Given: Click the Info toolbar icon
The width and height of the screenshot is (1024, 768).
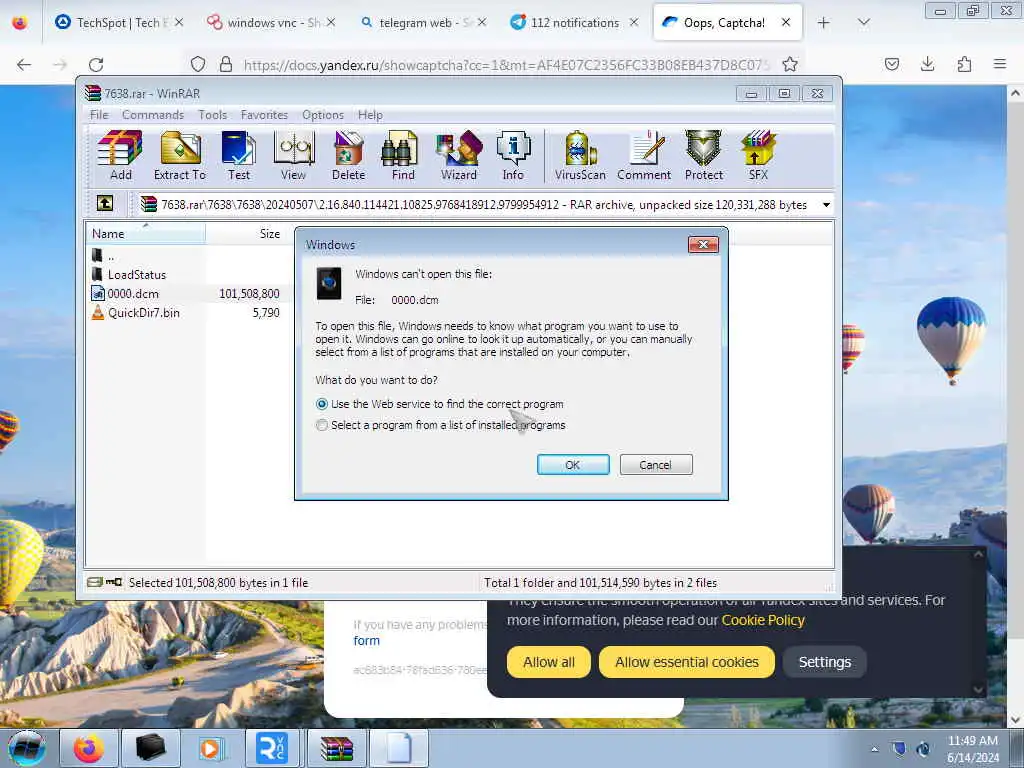Looking at the screenshot, I should 513,155.
